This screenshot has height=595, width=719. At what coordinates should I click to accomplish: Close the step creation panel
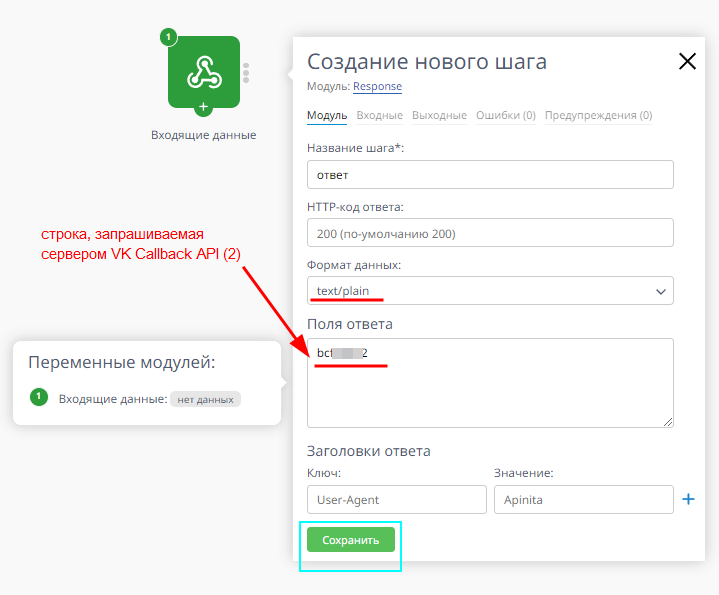pos(687,62)
